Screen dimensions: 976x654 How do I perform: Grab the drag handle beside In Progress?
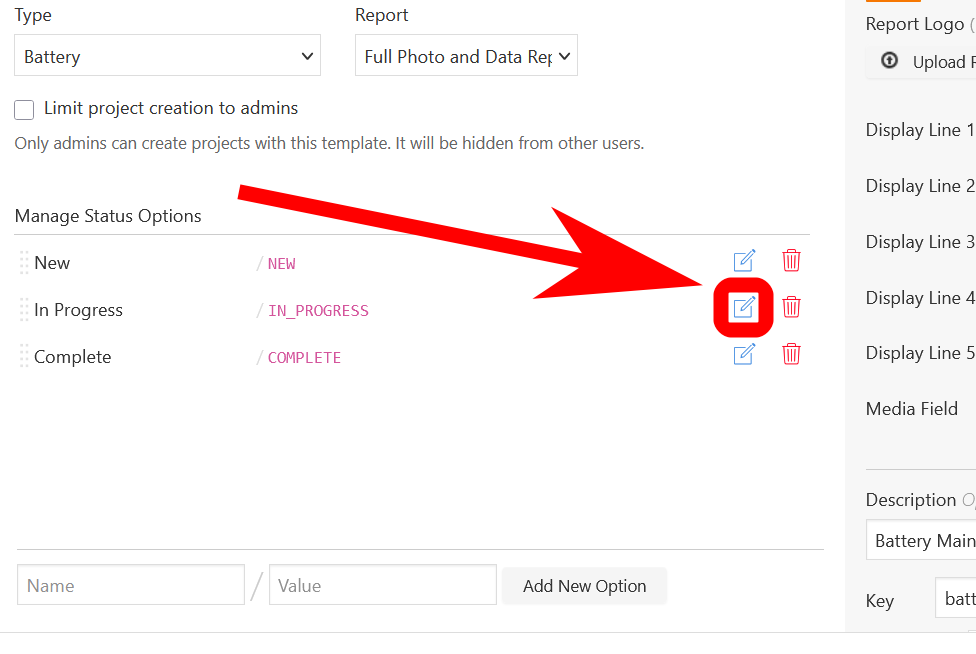coord(24,309)
